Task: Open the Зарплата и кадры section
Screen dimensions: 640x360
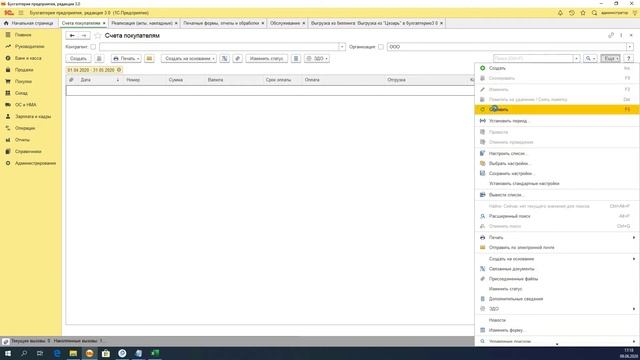Action: pyautogui.click(x=33, y=117)
